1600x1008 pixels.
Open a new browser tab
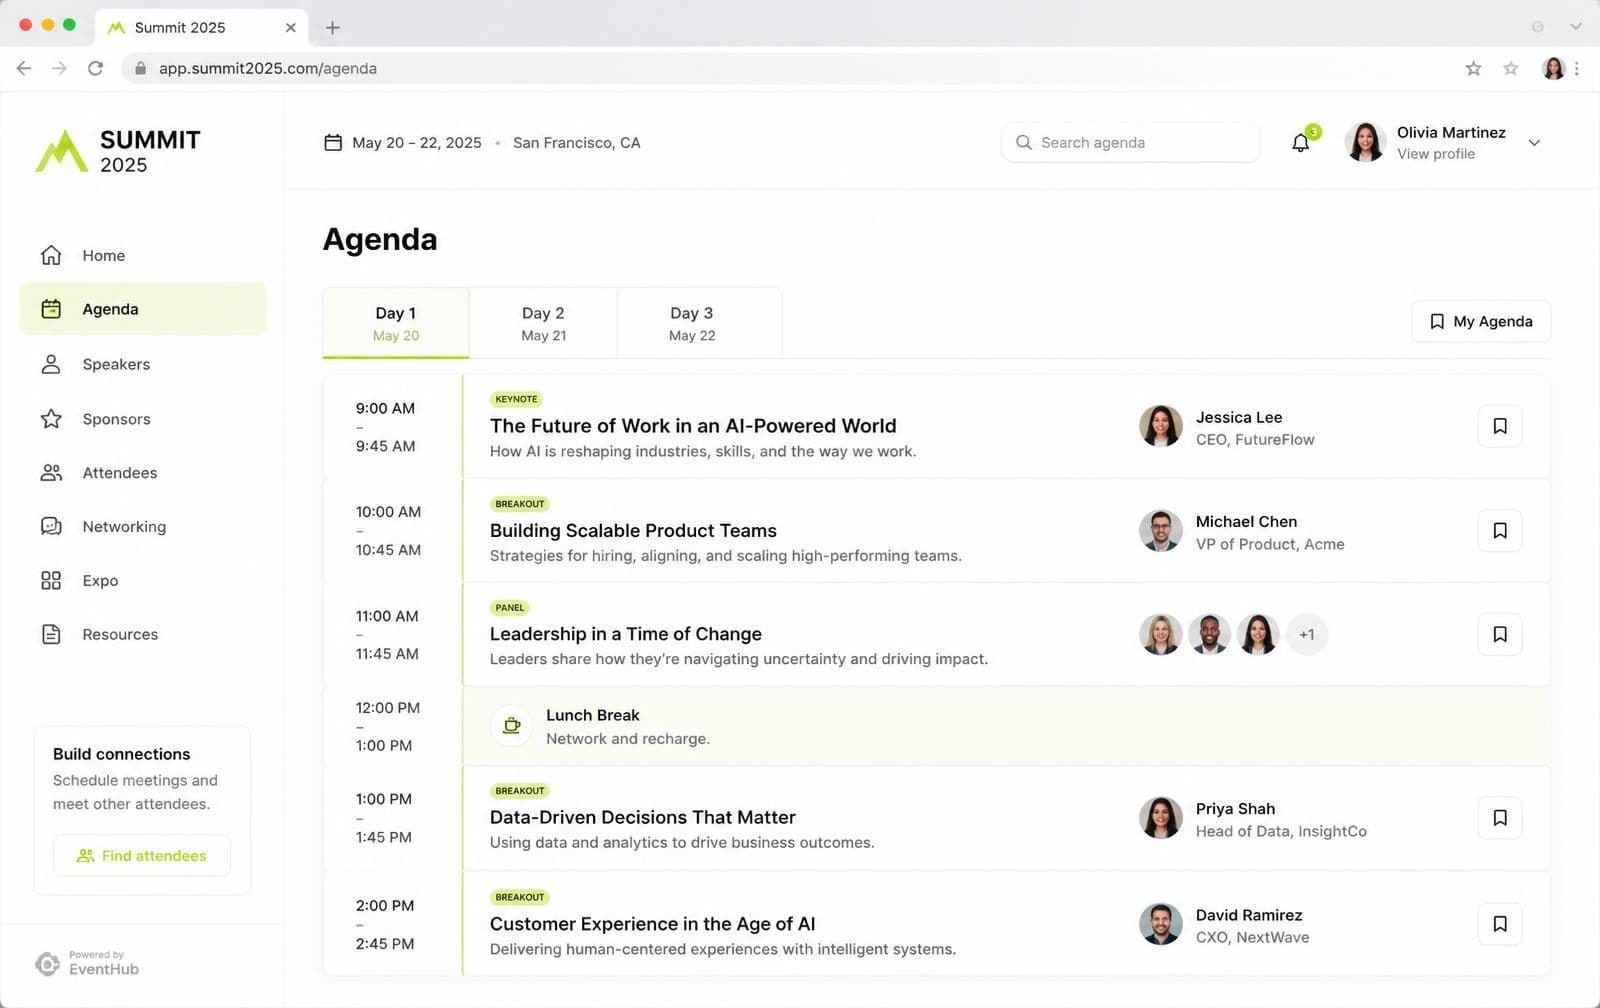click(x=333, y=27)
